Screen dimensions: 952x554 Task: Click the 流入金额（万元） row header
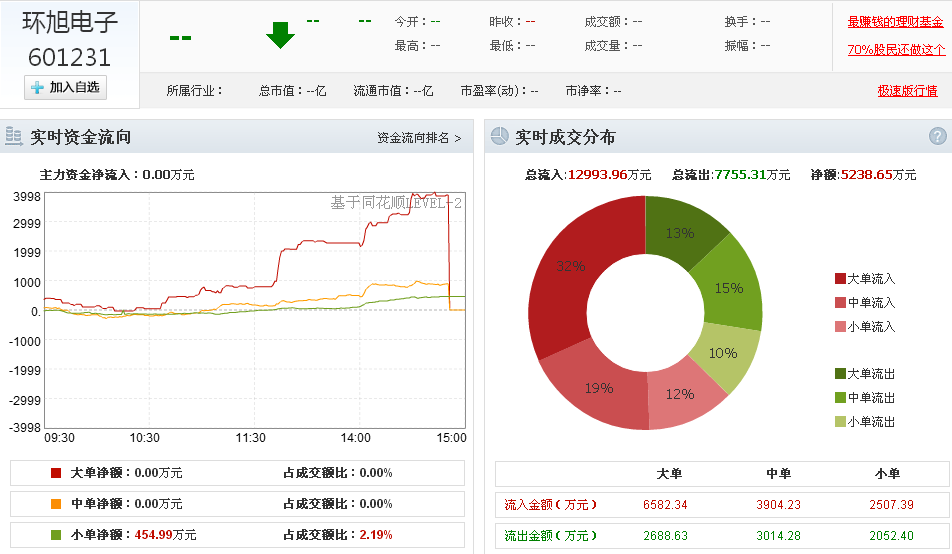point(550,505)
